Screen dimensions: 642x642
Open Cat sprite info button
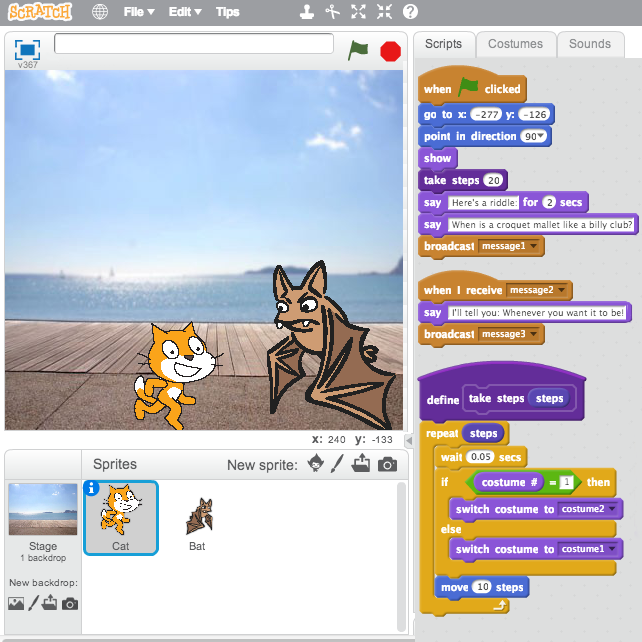point(91,488)
